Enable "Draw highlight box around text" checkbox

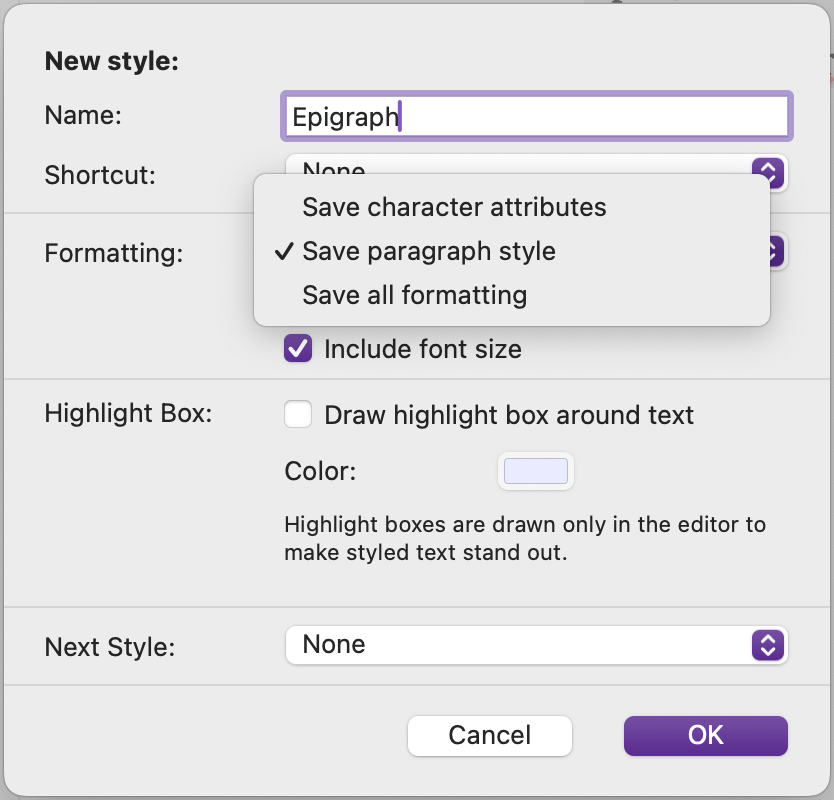(x=298, y=415)
